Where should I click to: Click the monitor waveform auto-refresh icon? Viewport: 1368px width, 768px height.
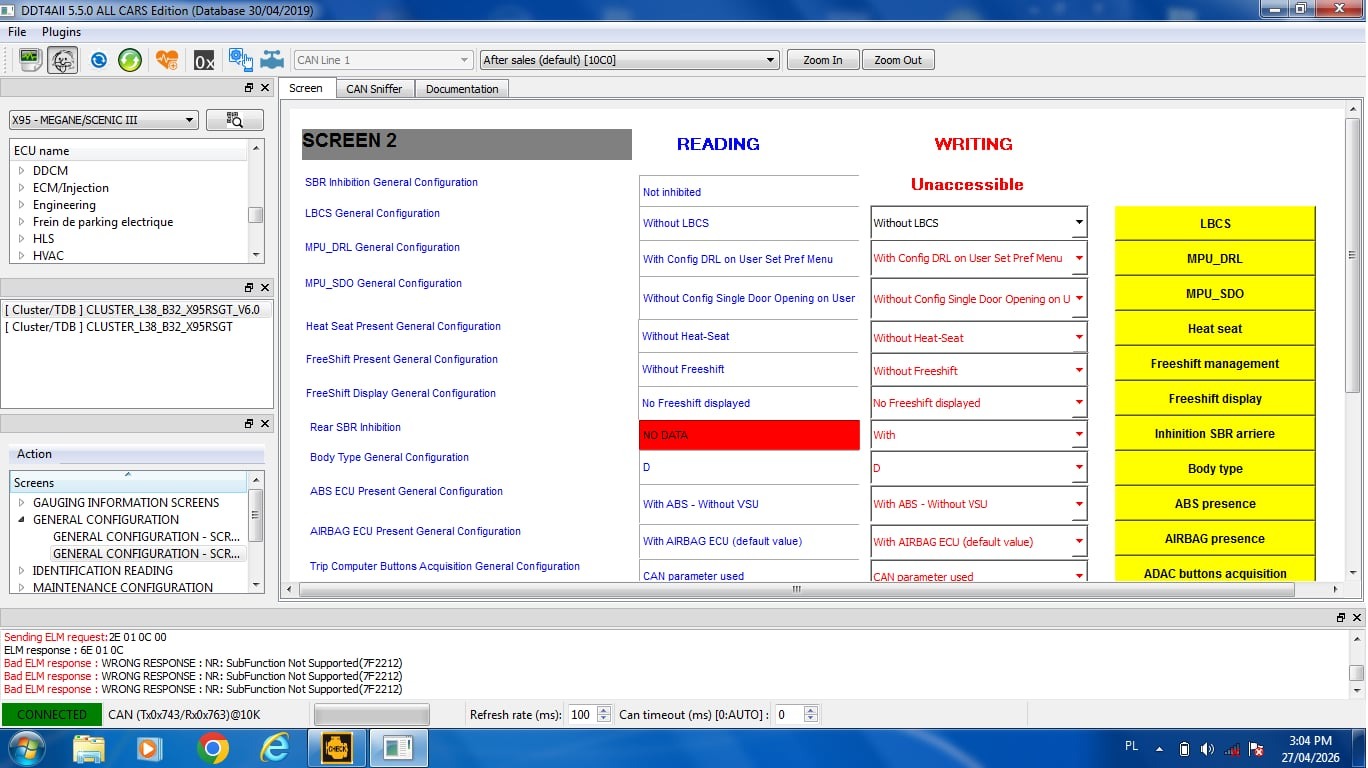pyautogui.click(x=30, y=60)
